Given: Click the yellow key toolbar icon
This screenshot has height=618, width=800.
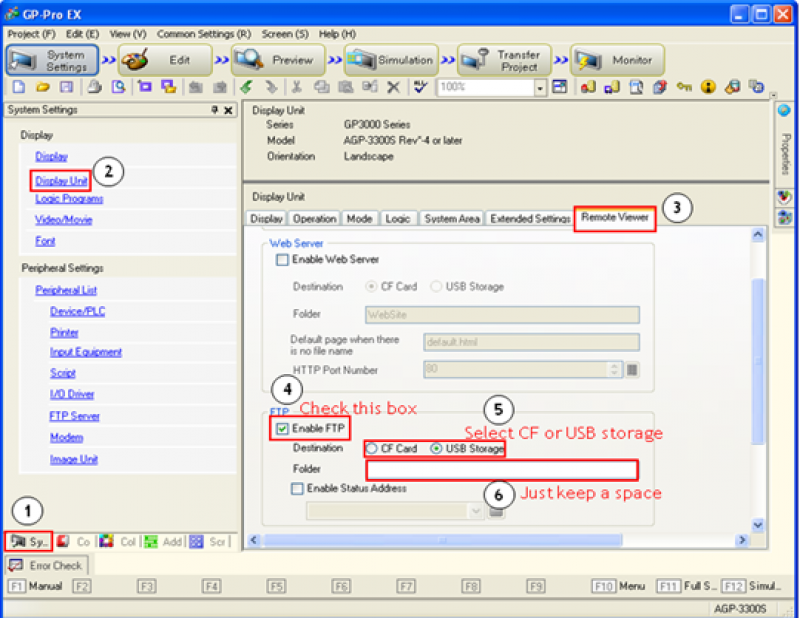Looking at the screenshot, I should [x=684, y=87].
